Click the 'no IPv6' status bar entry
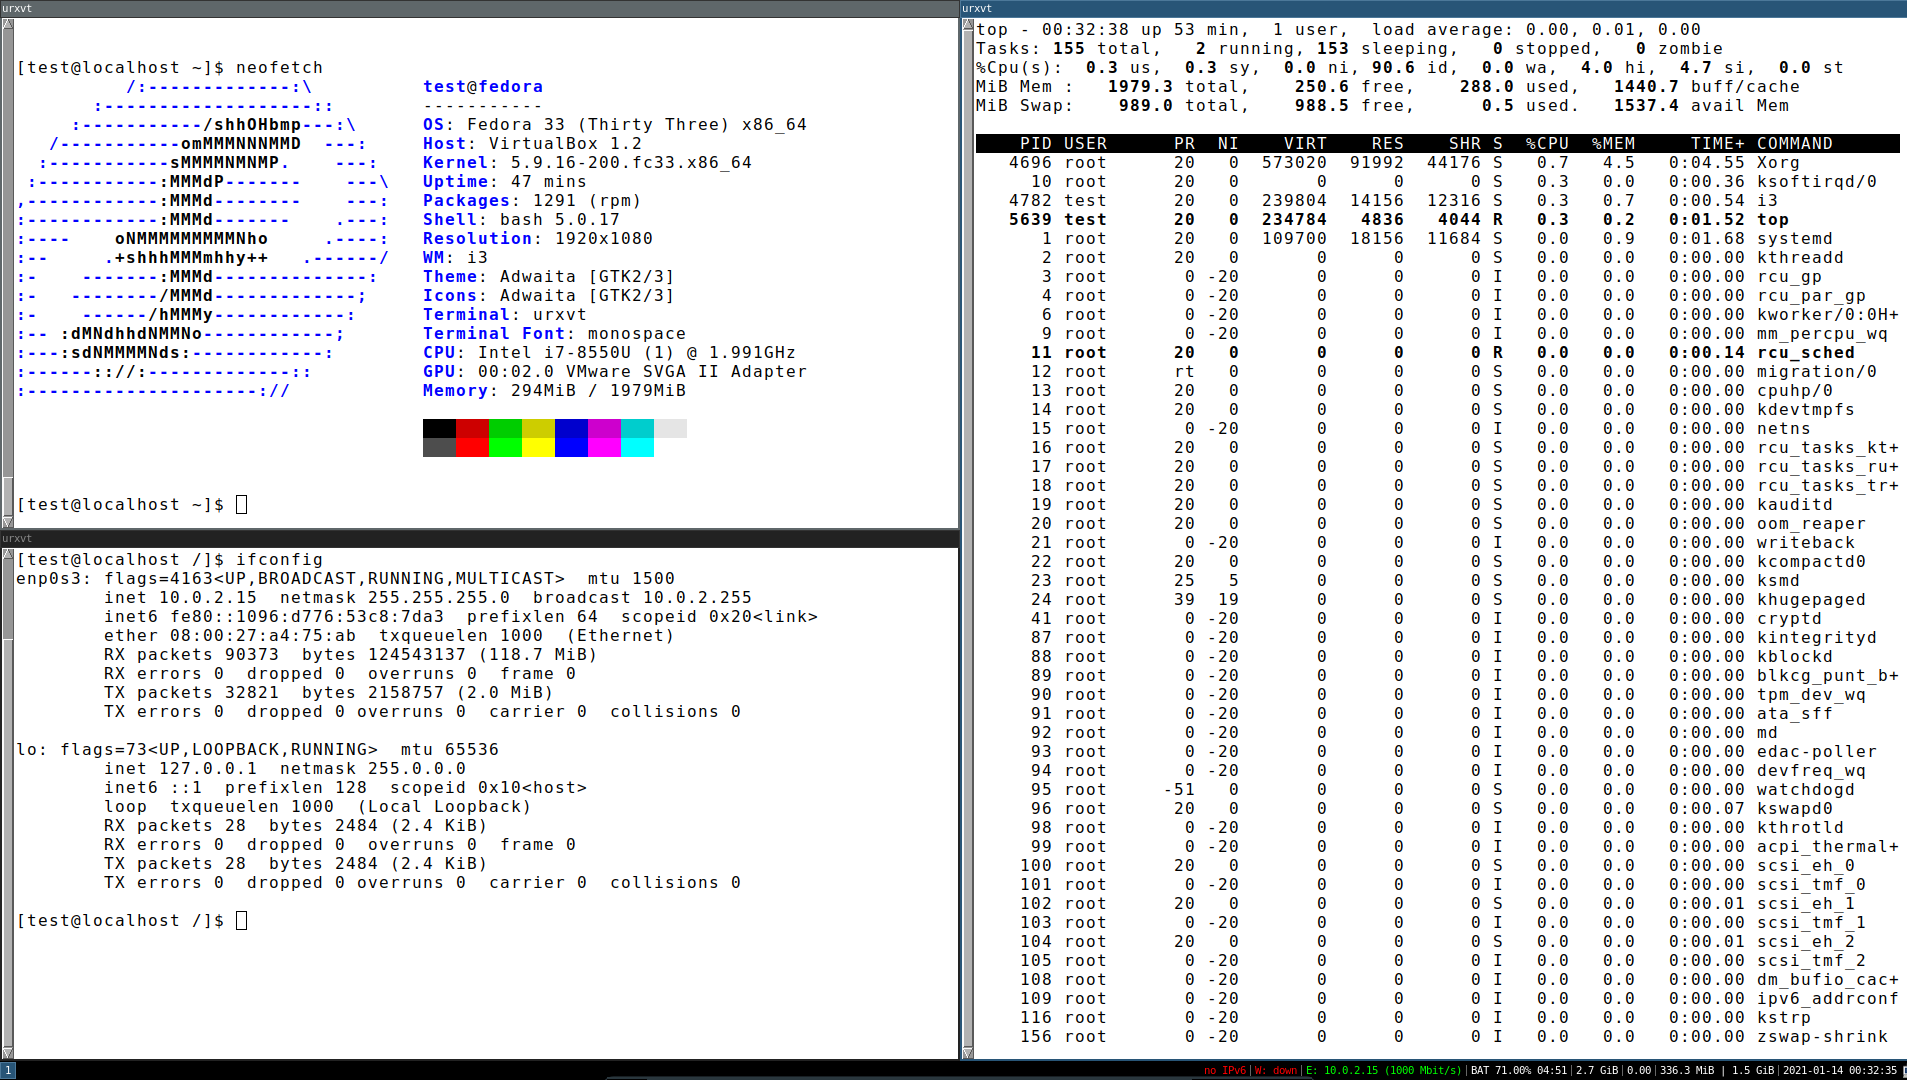 (x=1225, y=1070)
